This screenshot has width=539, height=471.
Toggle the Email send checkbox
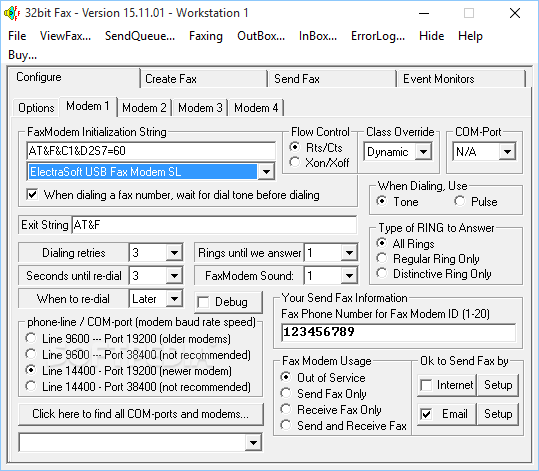click(x=427, y=414)
